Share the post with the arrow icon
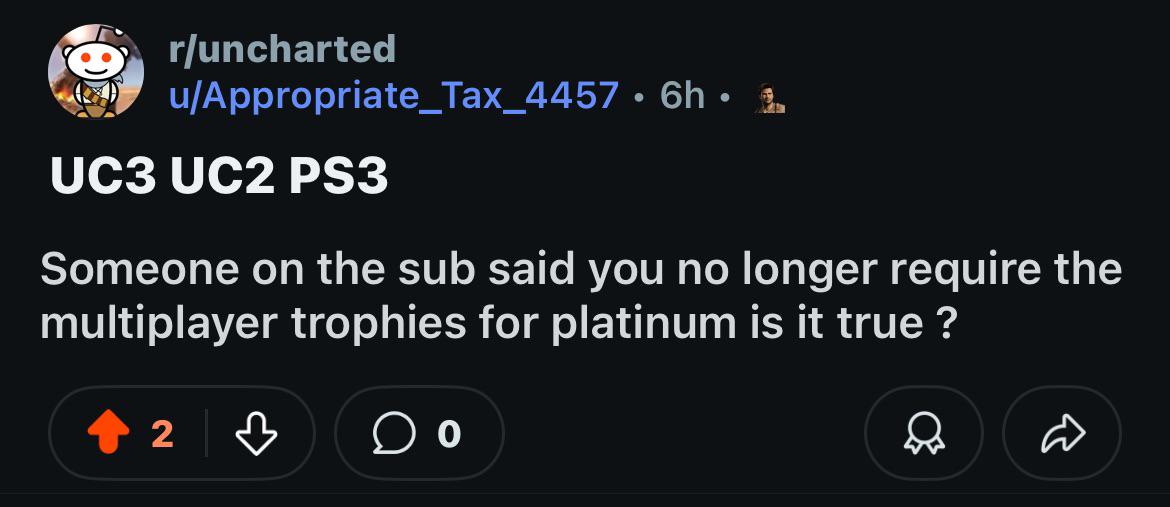1170x507 pixels. [x=1063, y=433]
